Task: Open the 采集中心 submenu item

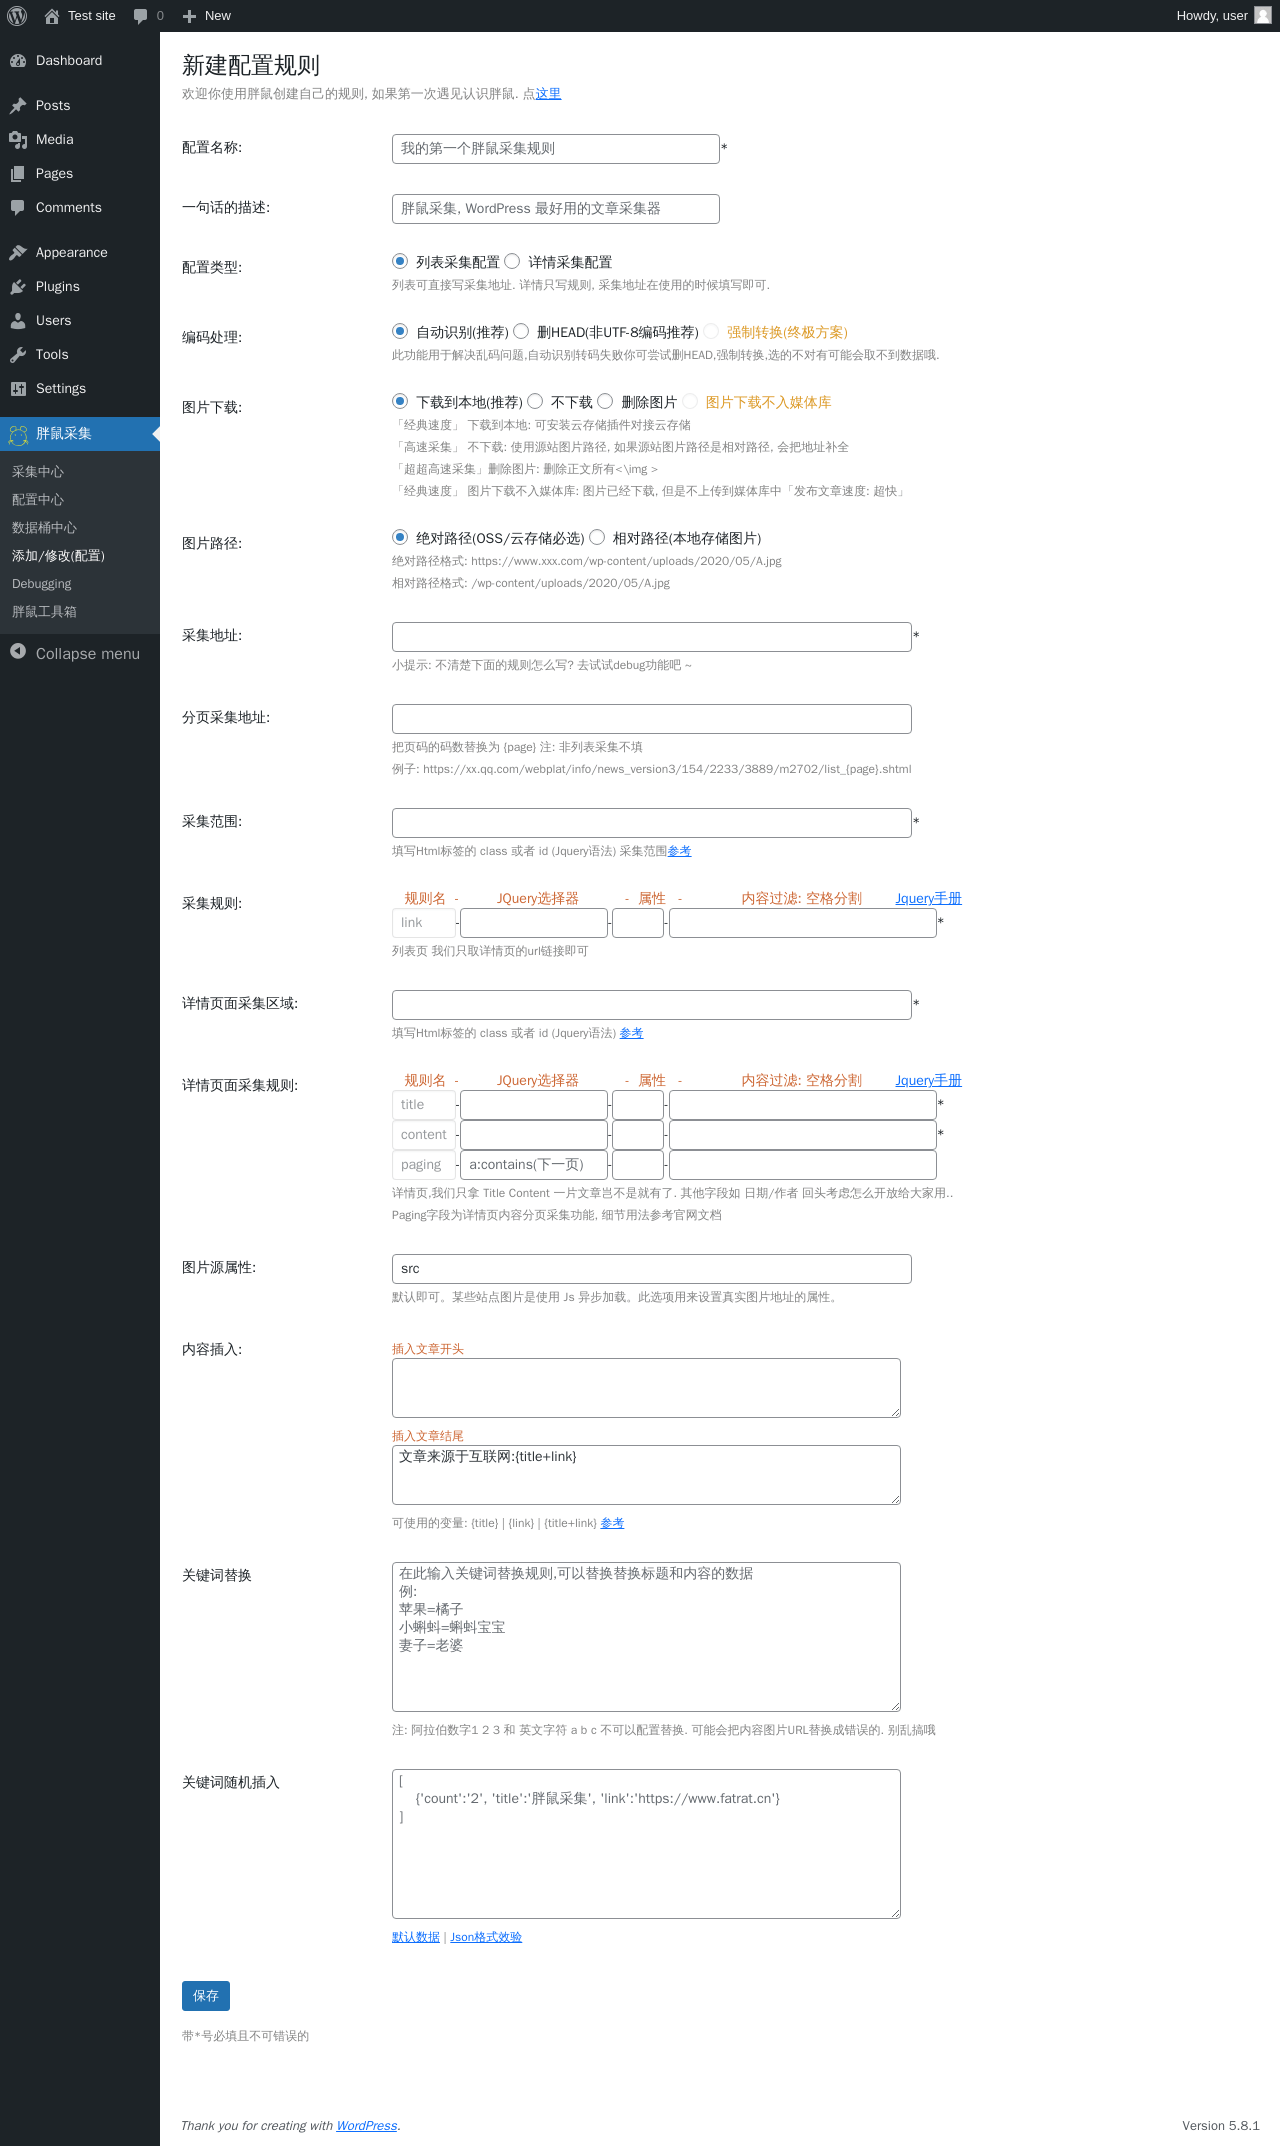Action: (38, 472)
